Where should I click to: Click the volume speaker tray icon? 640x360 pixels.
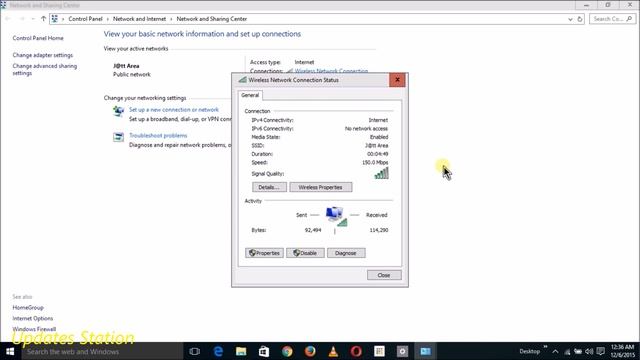tap(589, 351)
